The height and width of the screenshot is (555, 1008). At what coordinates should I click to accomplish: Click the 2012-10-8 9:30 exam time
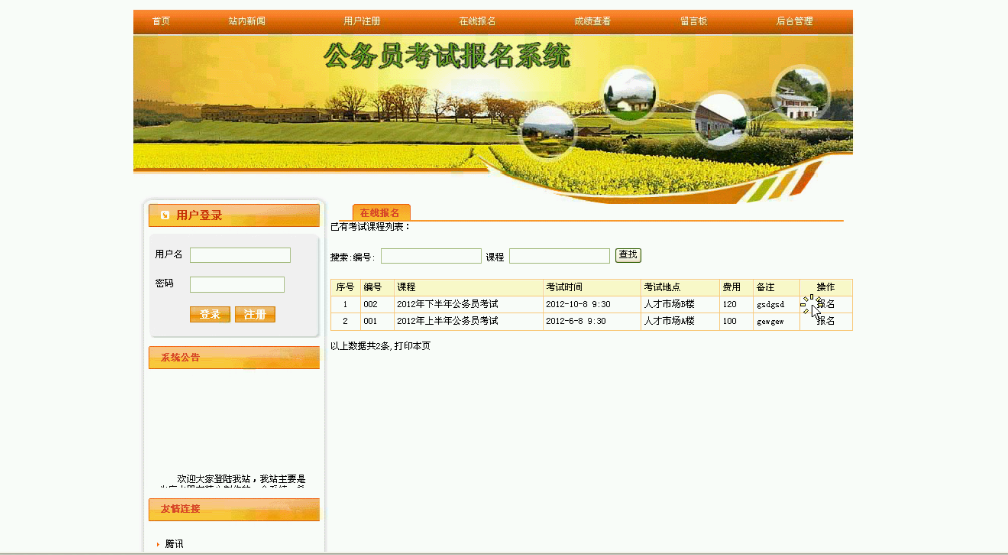(x=578, y=304)
